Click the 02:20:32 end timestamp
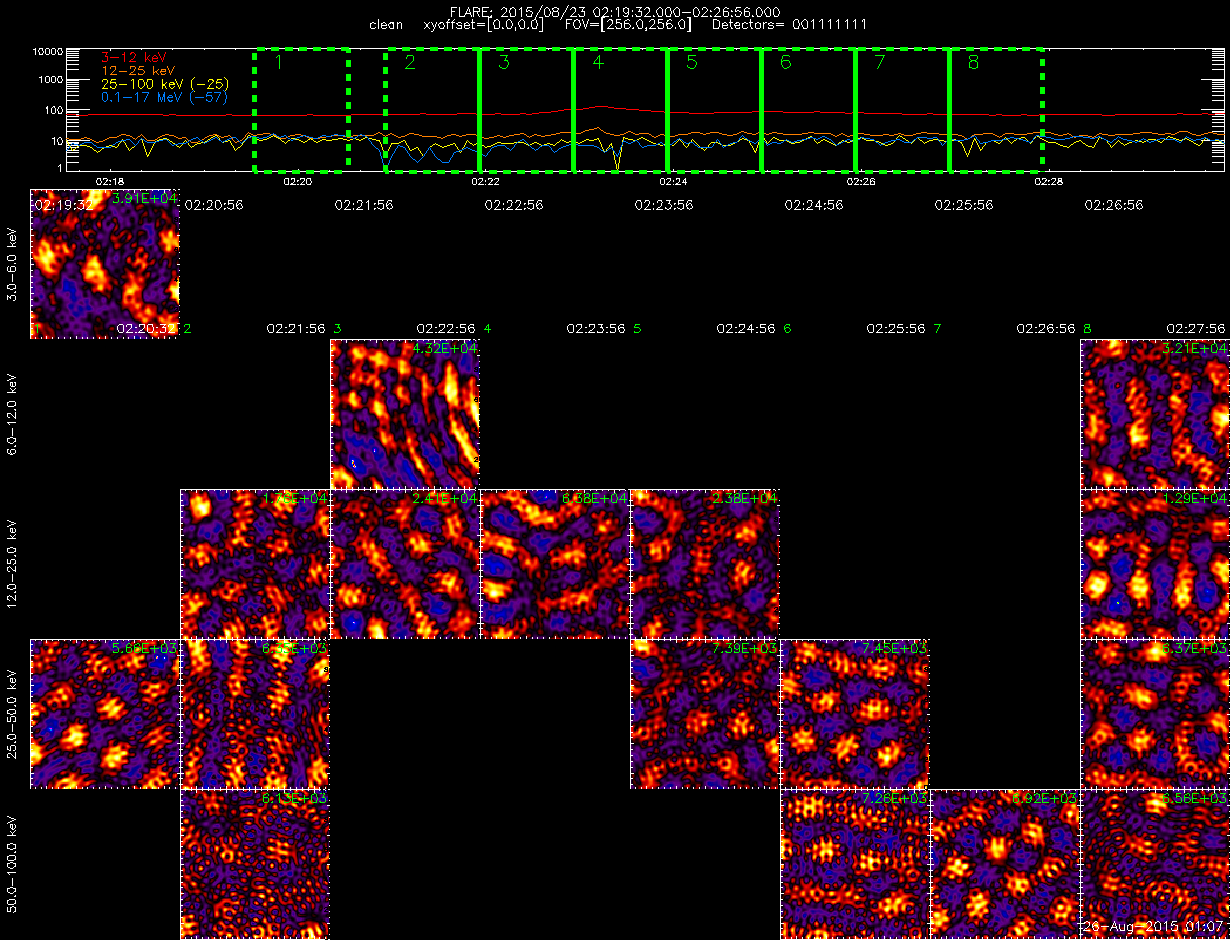Viewport: 1230px width, 940px height. (x=146, y=328)
